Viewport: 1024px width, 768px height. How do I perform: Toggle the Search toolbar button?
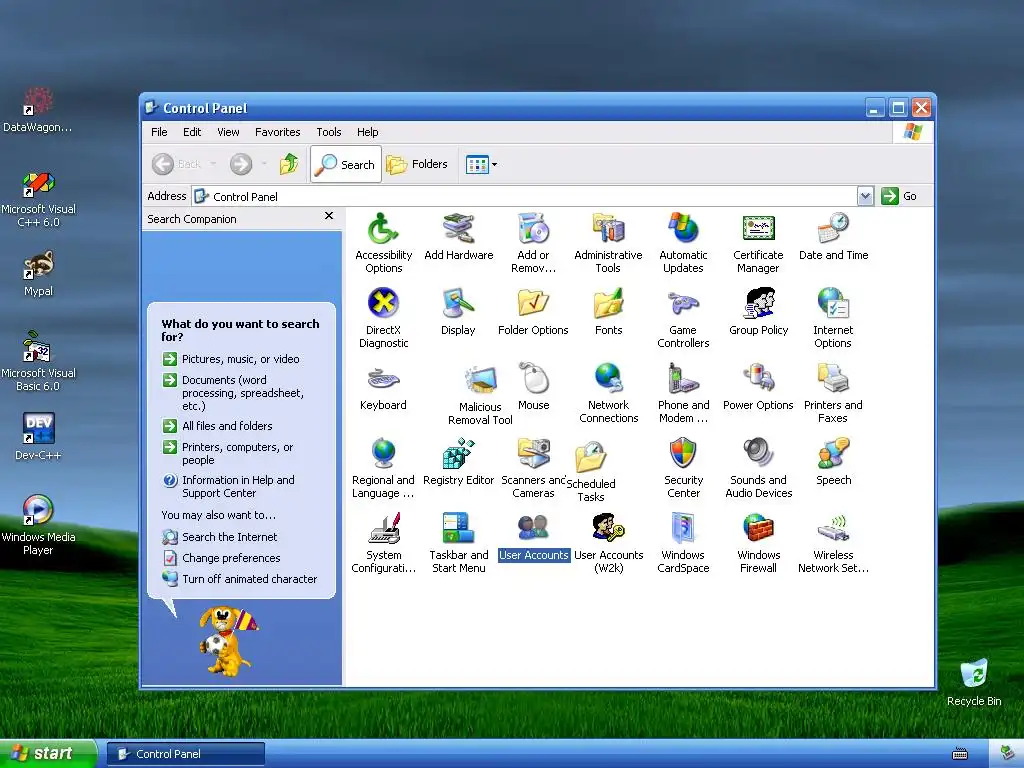coord(346,165)
